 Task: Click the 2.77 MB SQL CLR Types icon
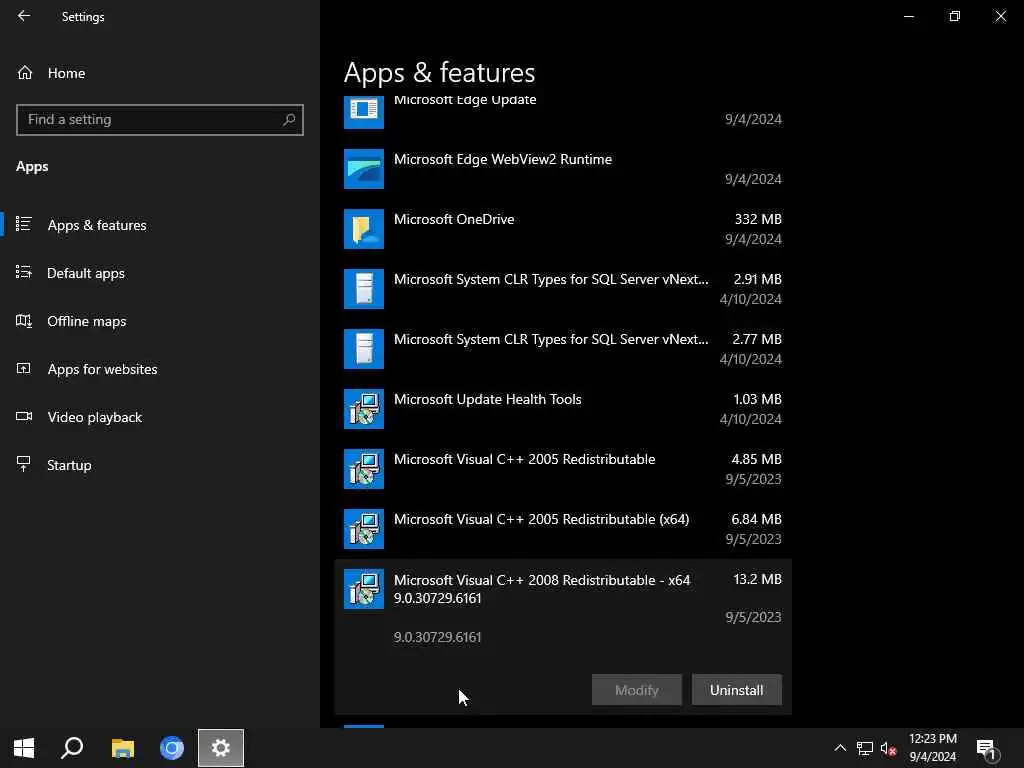click(x=364, y=349)
